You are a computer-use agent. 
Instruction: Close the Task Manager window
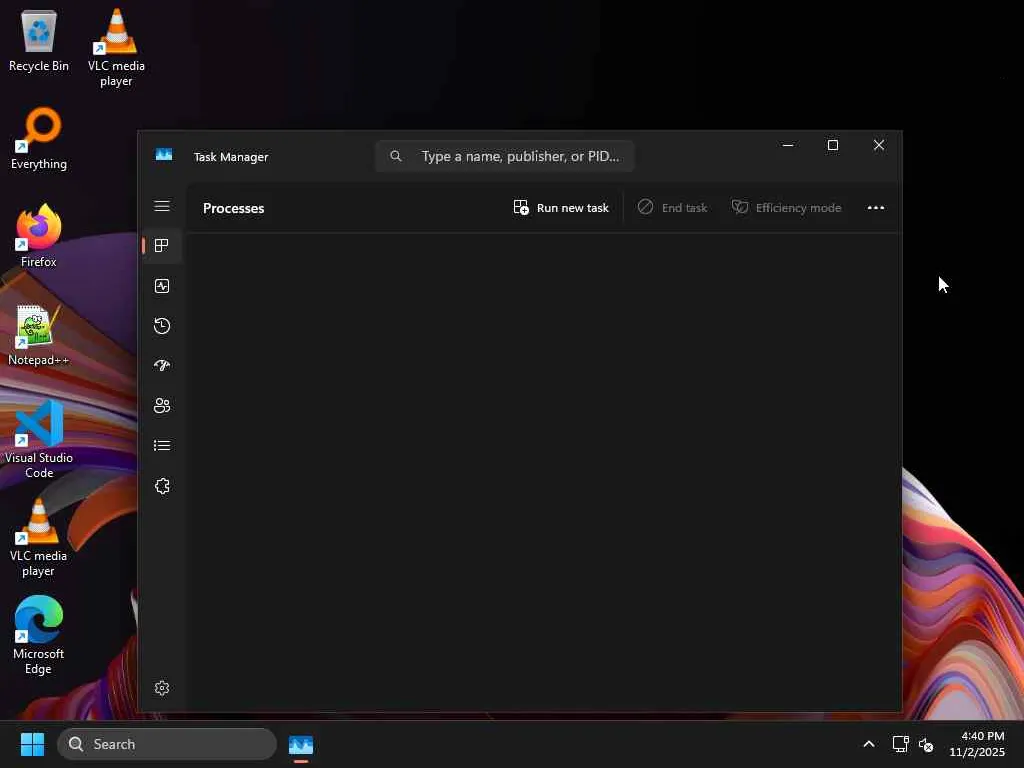(879, 145)
